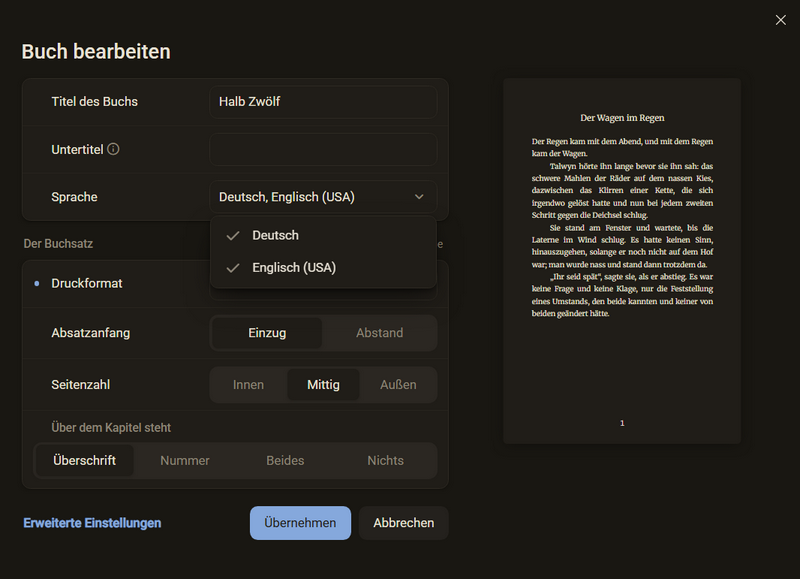This screenshot has height=579, width=800.
Task: Click the Über dem Kapitel steht label
Action: 111,427
